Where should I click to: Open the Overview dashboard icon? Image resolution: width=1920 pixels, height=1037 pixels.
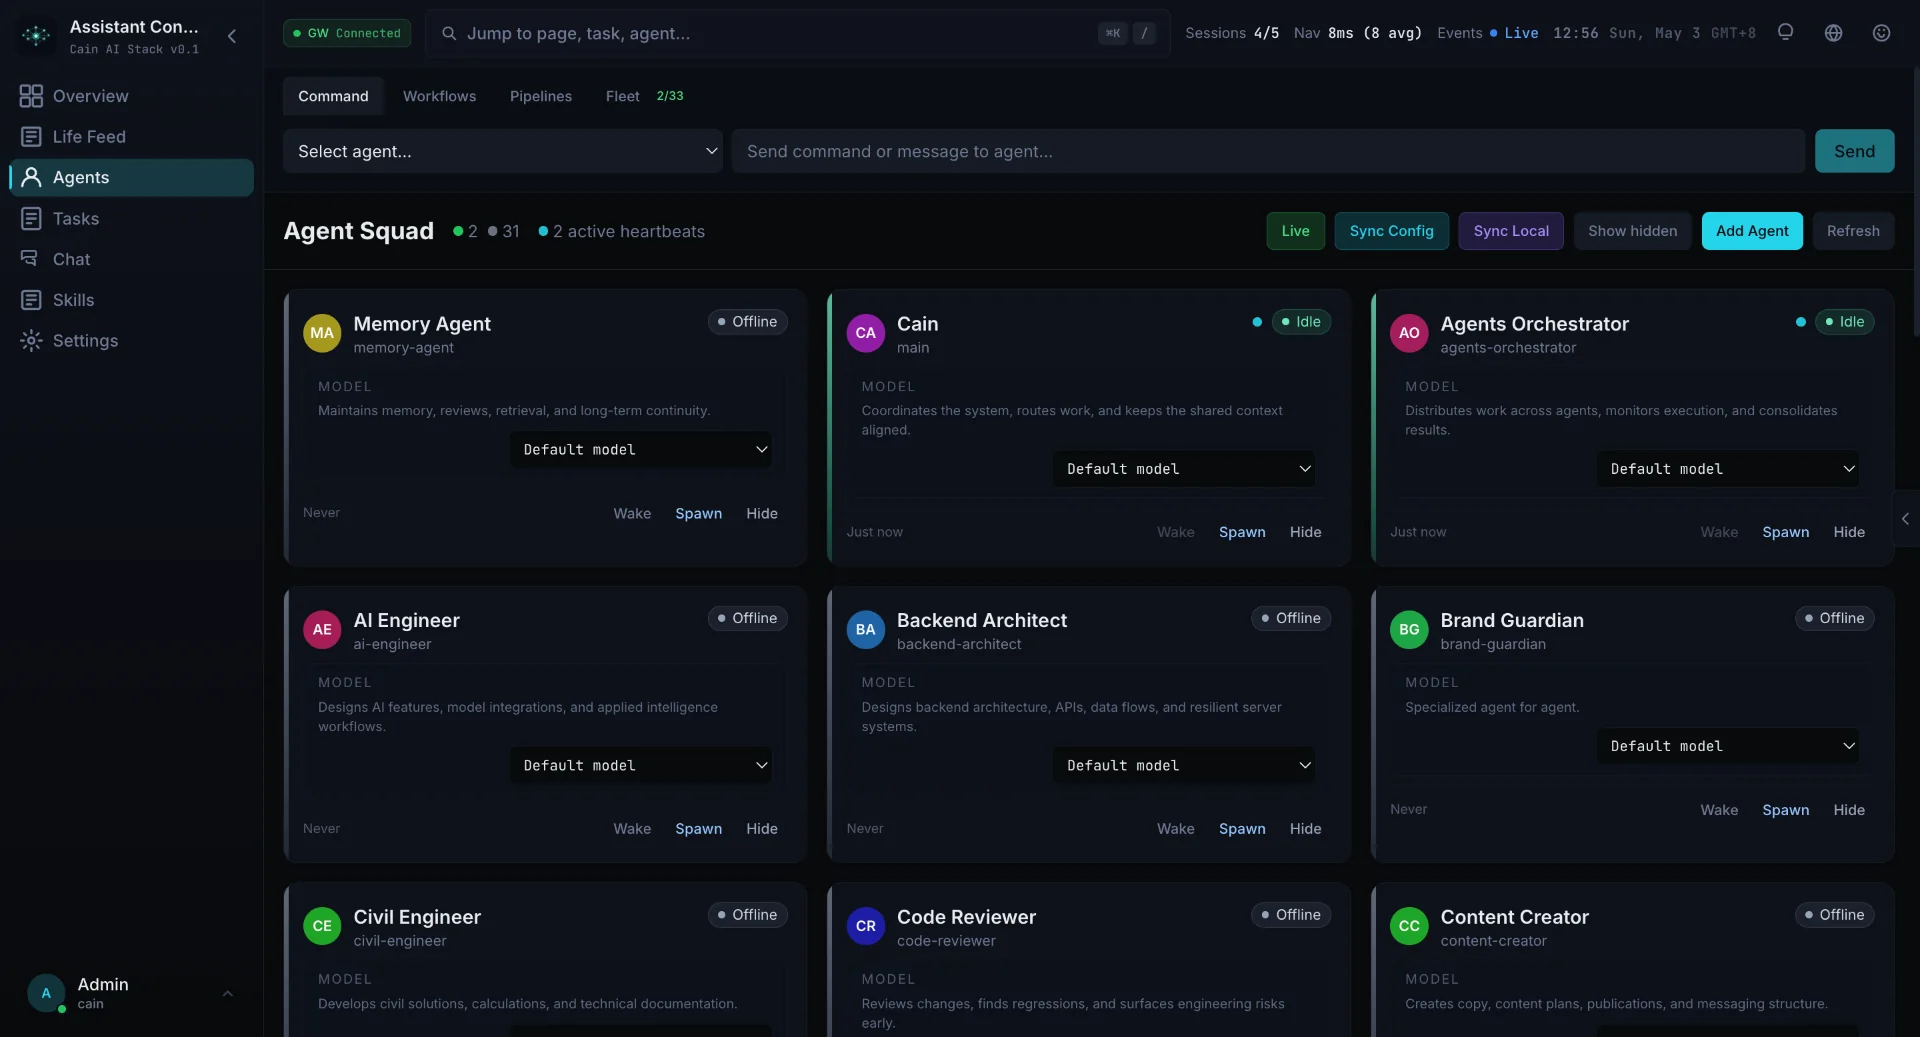31,96
